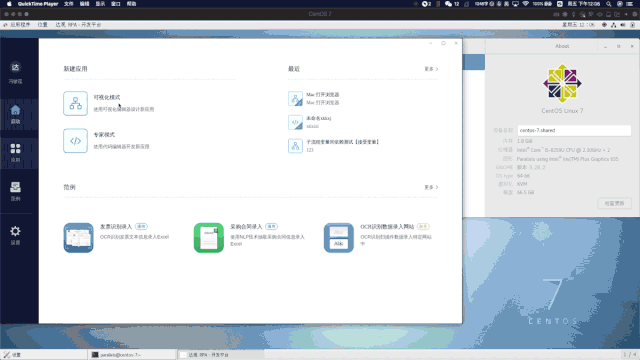The width and height of the screenshot is (640, 360).
Task: Click the device name field centos-7.shared
Action: [574, 130]
